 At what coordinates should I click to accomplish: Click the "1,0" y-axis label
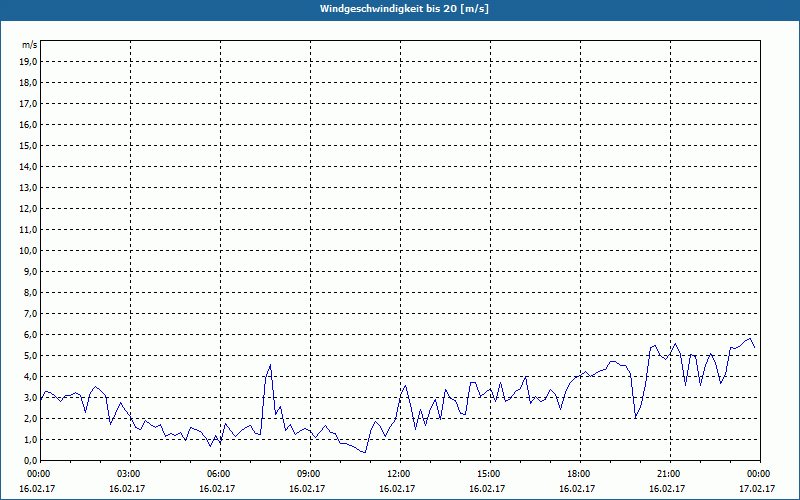tap(31, 439)
